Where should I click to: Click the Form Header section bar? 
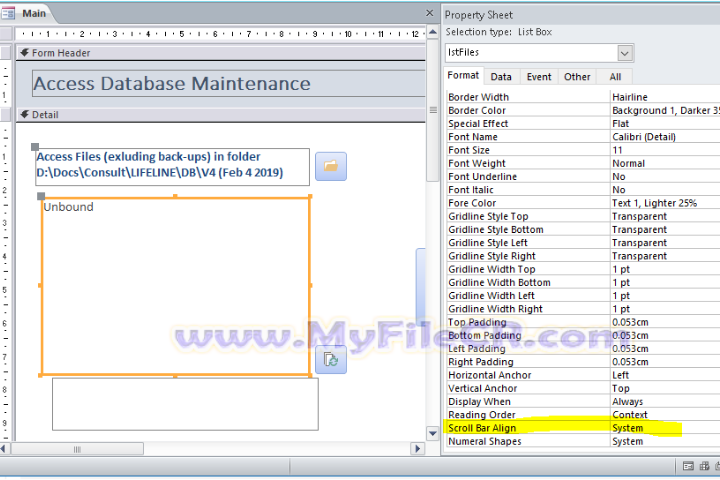(220, 53)
